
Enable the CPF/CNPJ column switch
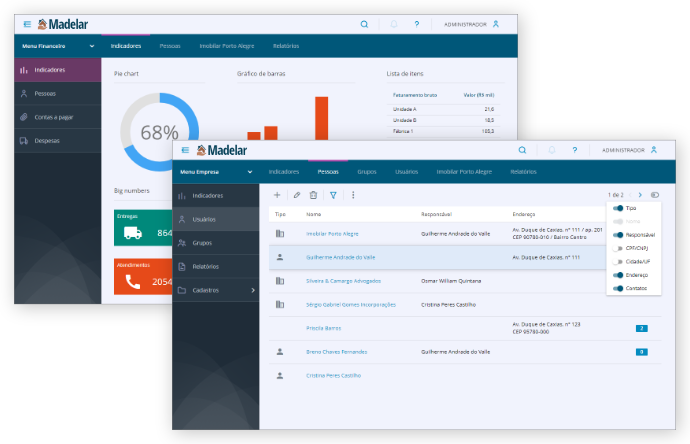(618, 248)
